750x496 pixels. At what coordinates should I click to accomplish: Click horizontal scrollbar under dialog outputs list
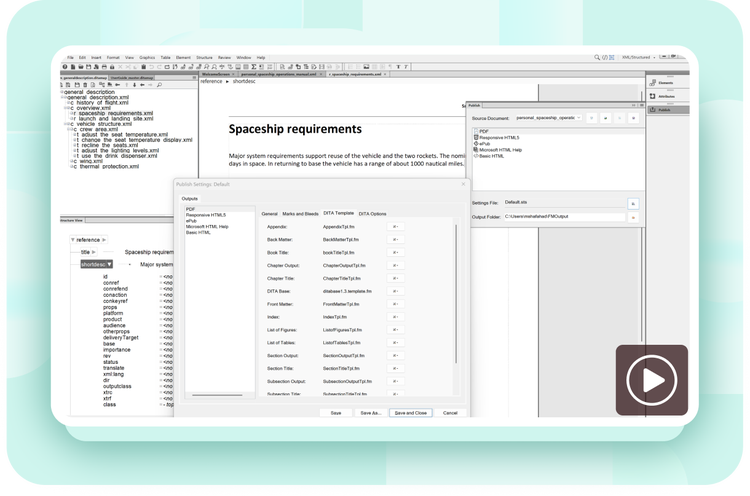[217, 395]
